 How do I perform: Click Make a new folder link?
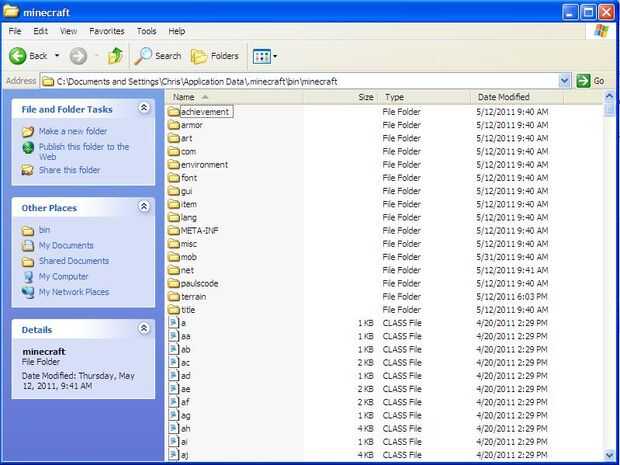(x=73, y=131)
